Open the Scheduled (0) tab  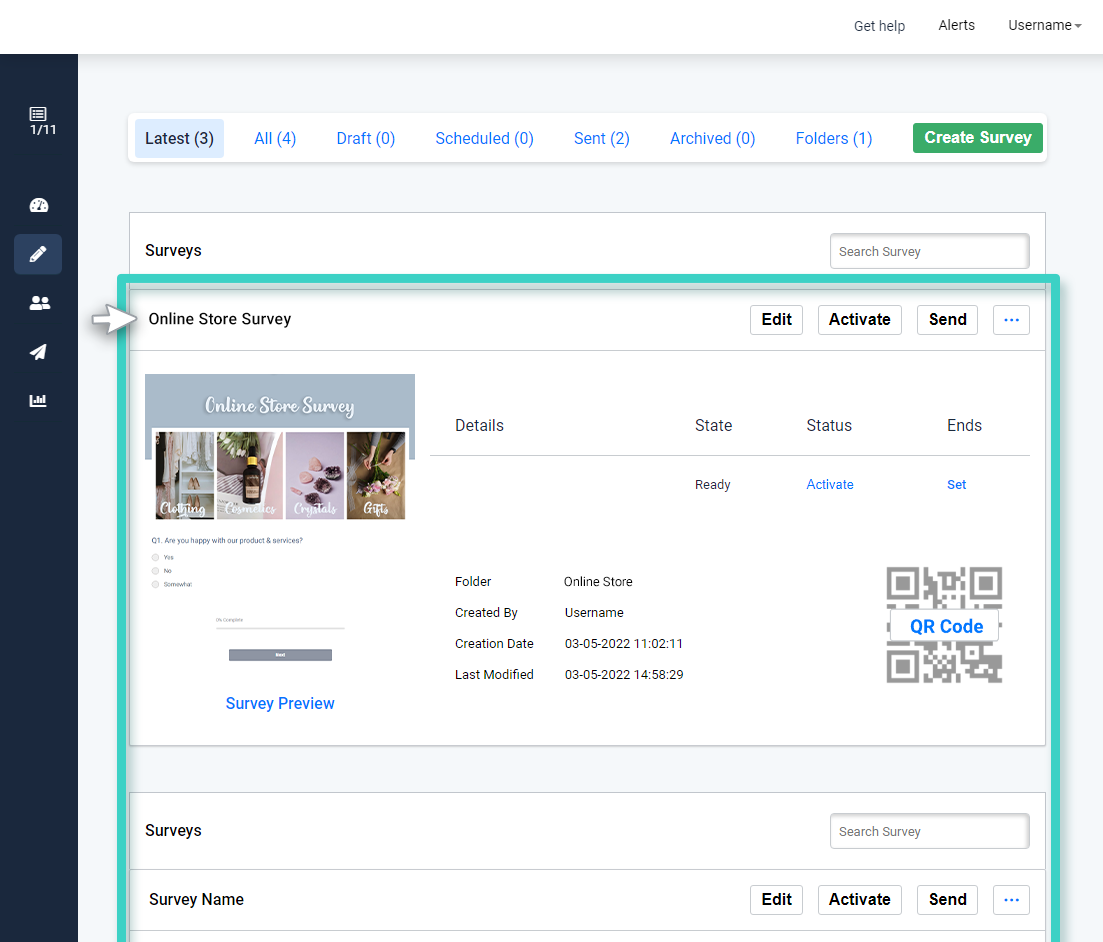tap(485, 139)
